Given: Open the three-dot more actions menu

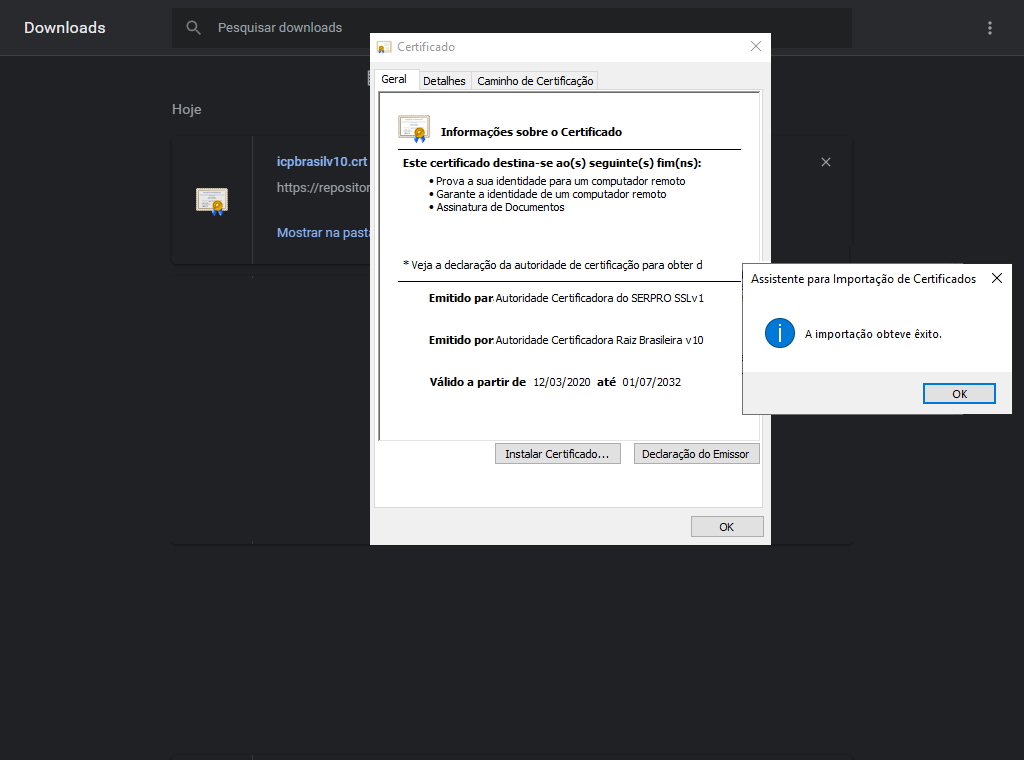Looking at the screenshot, I should coord(990,28).
